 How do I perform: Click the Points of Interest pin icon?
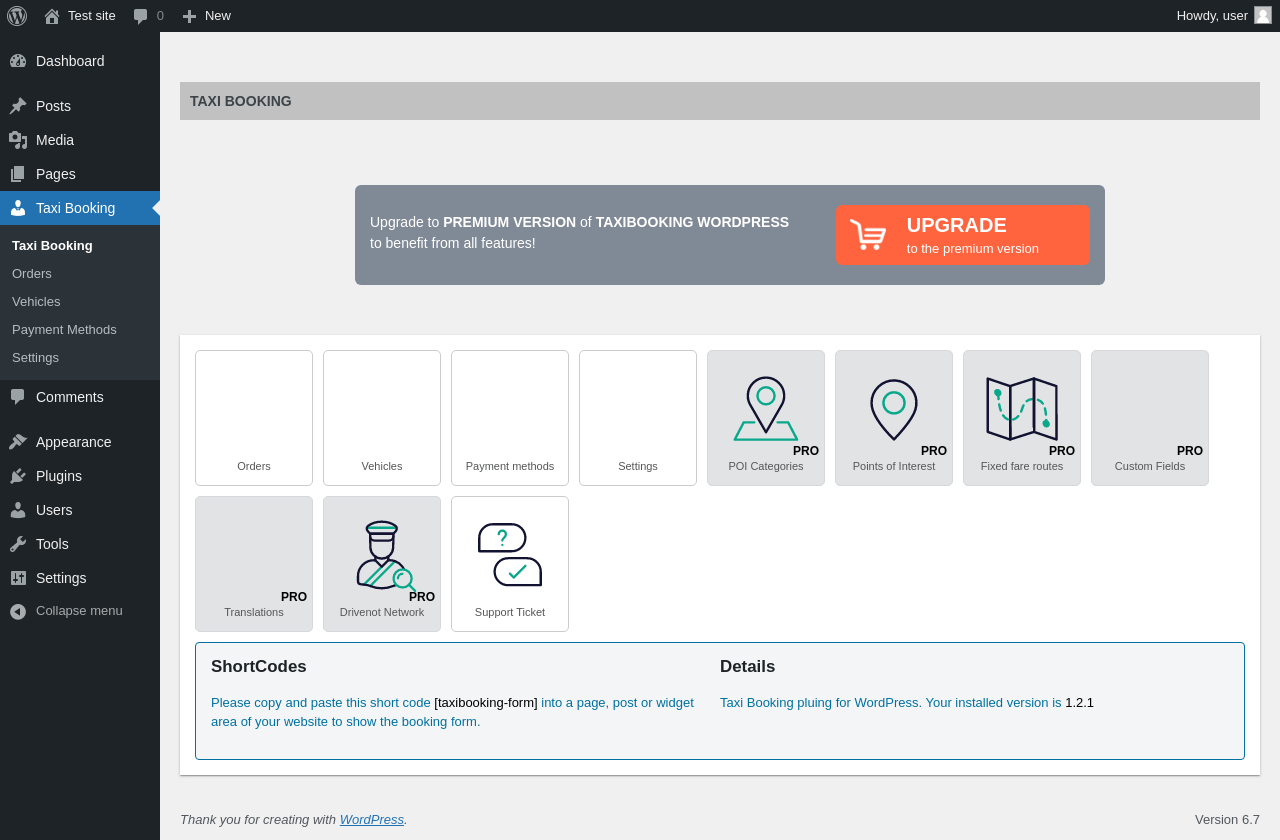[894, 409]
